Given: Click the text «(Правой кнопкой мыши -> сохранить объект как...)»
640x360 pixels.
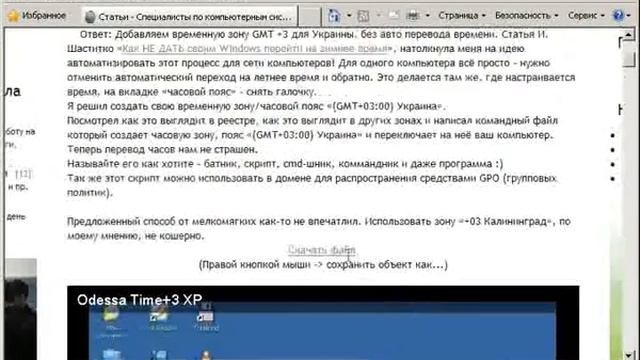Looking at the screenshot, I should coord(323,264).
